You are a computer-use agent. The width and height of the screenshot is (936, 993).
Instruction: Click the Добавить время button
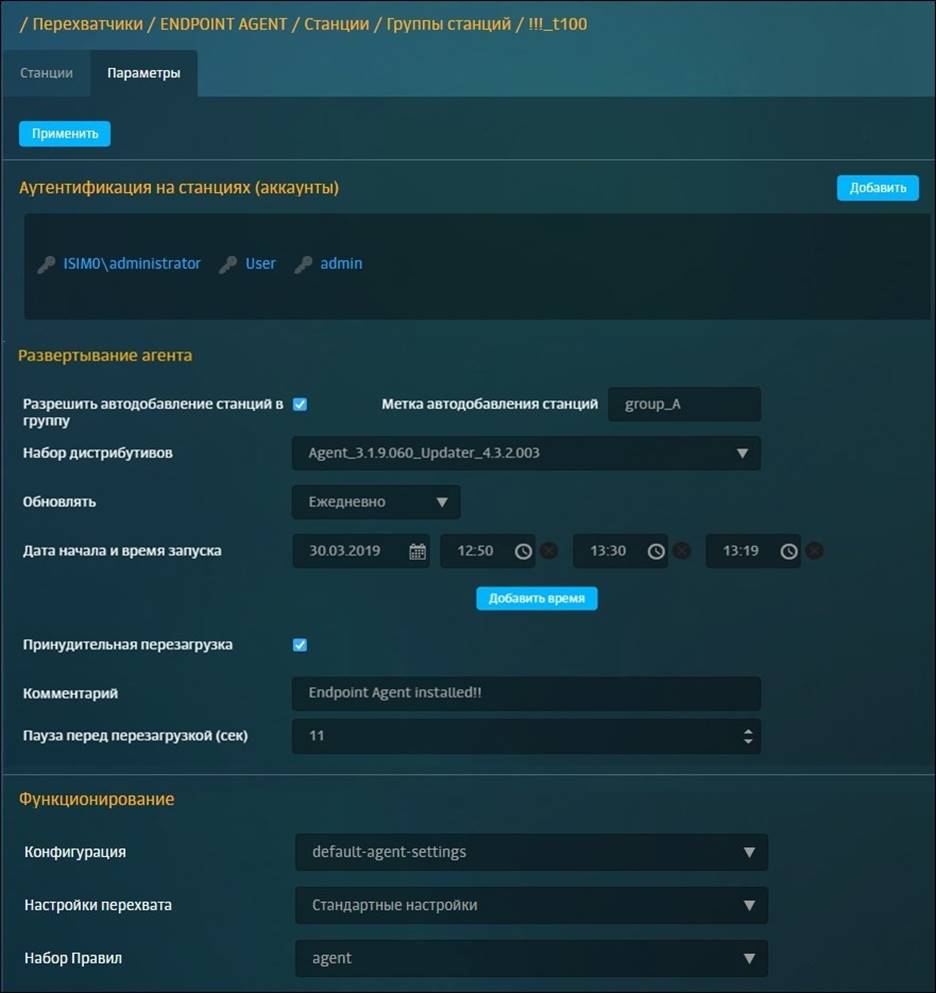536,598
